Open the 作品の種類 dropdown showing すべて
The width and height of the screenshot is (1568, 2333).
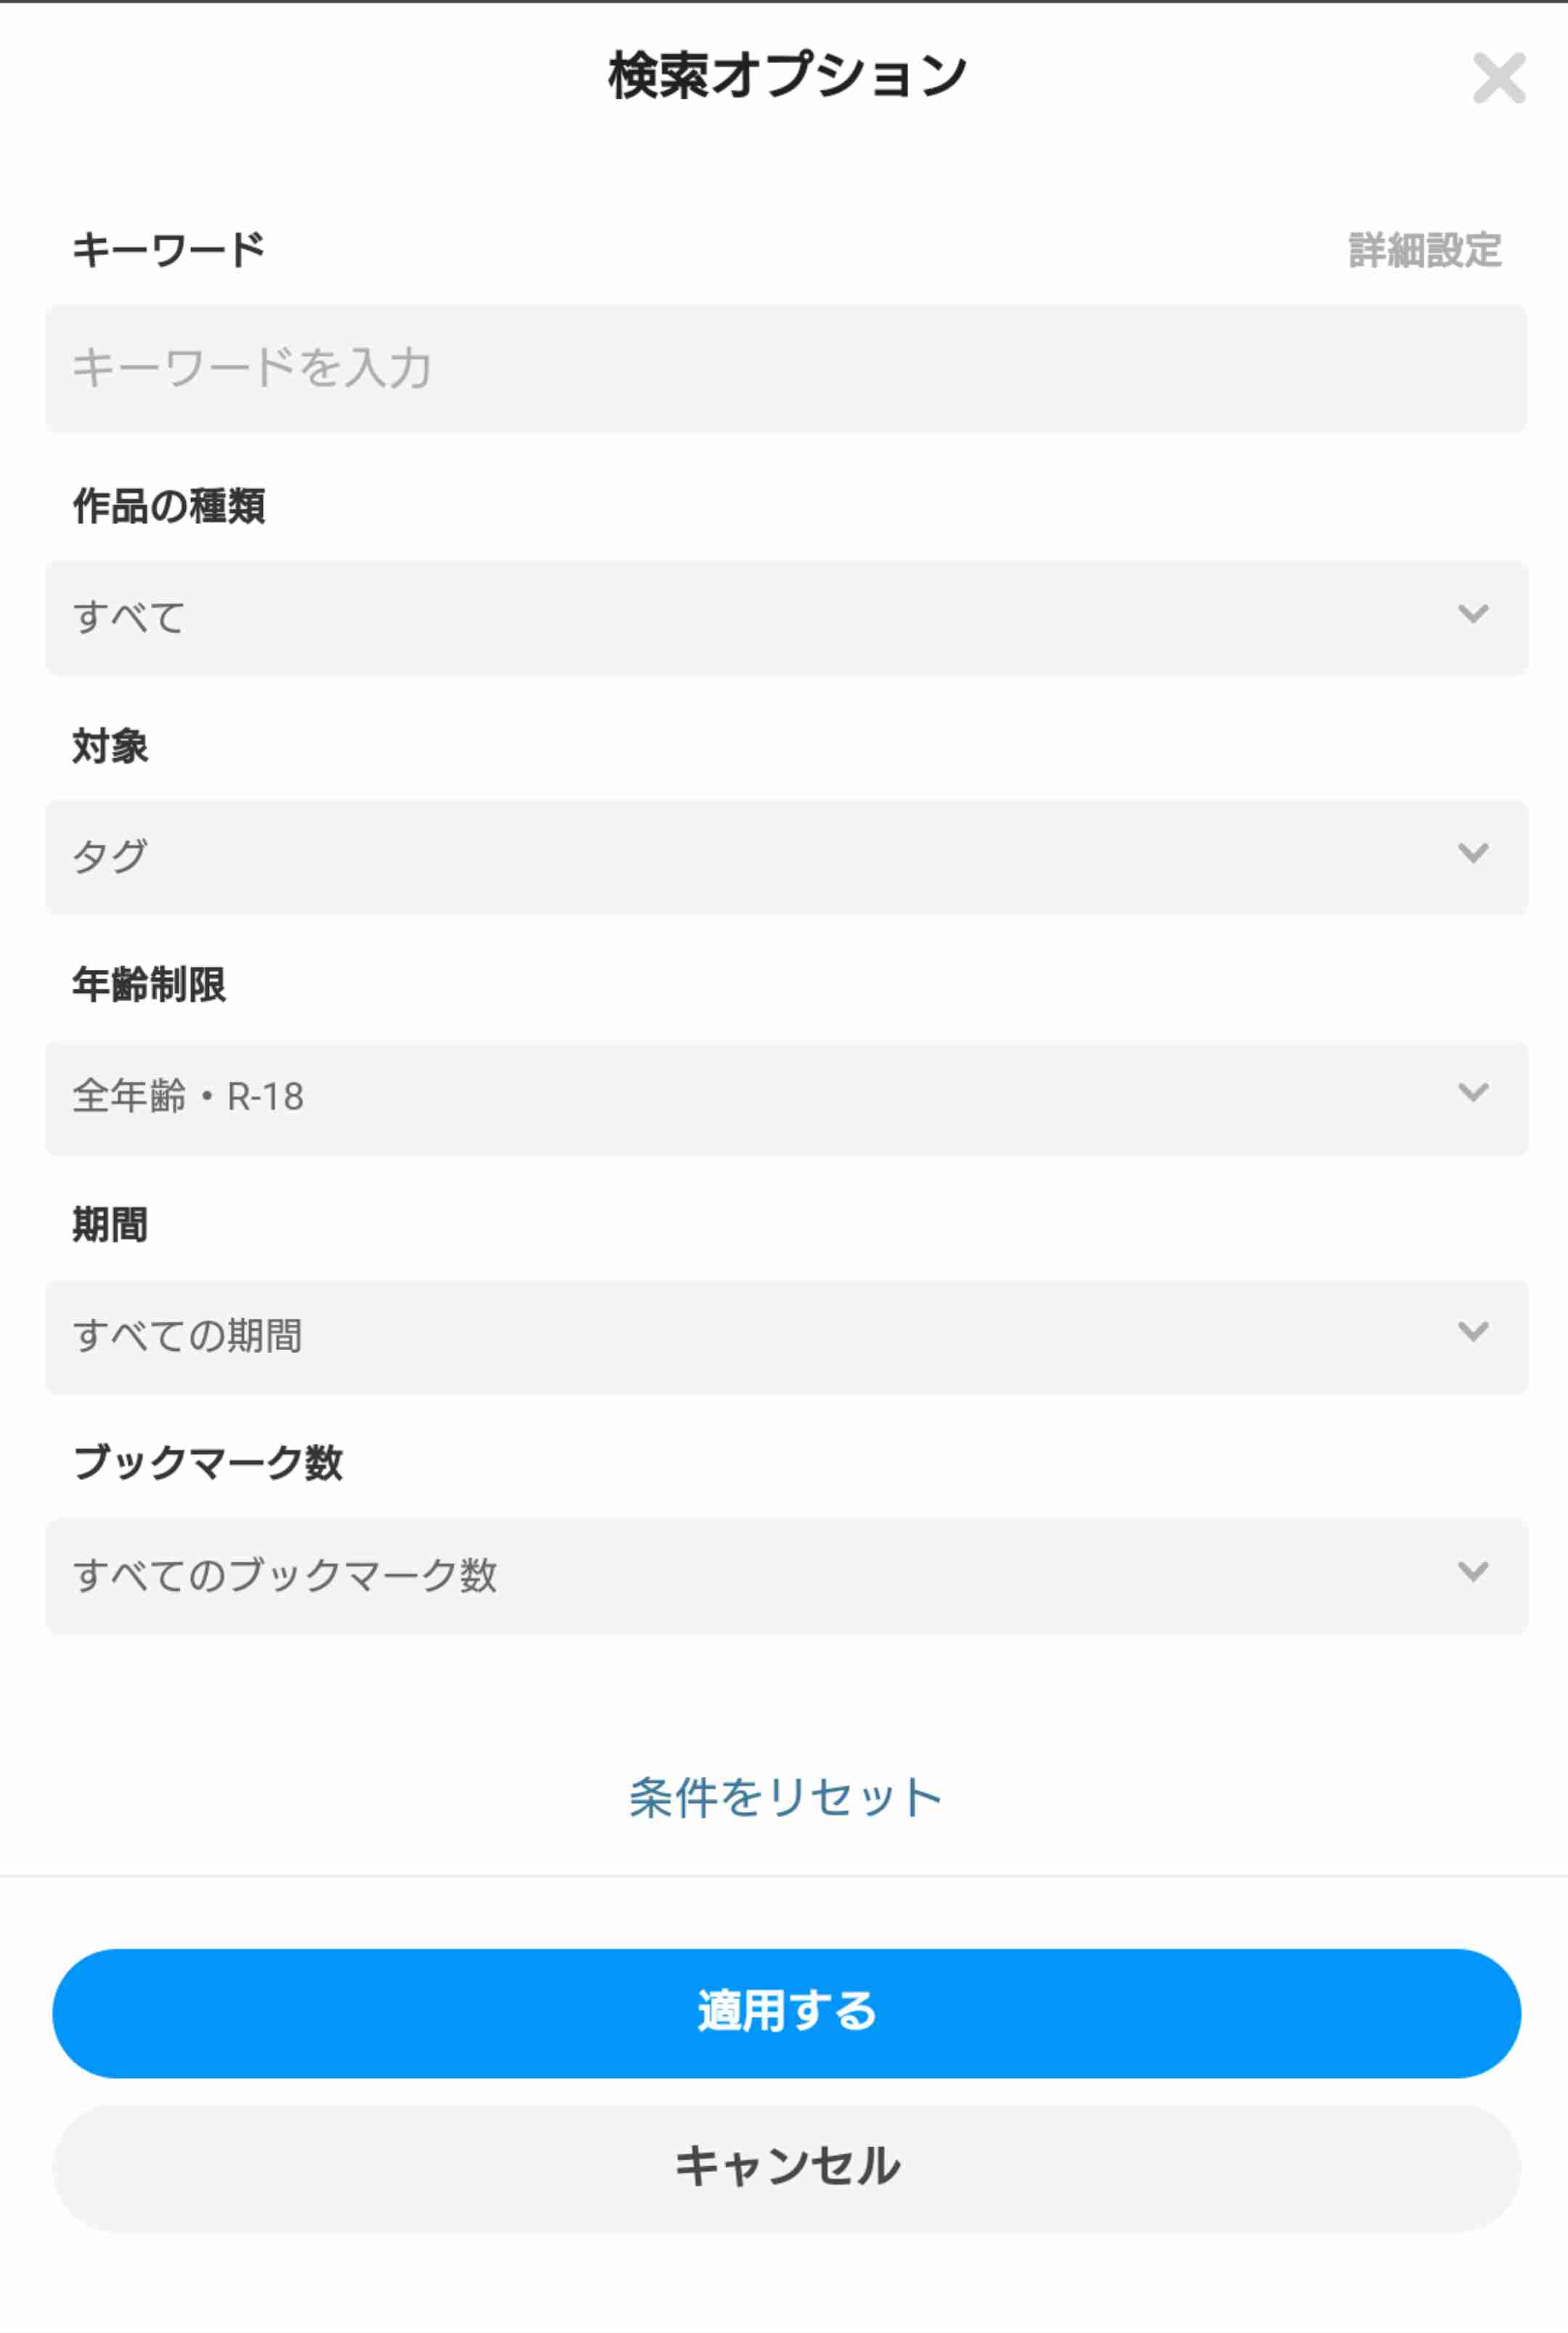click(x=786, y=618)
